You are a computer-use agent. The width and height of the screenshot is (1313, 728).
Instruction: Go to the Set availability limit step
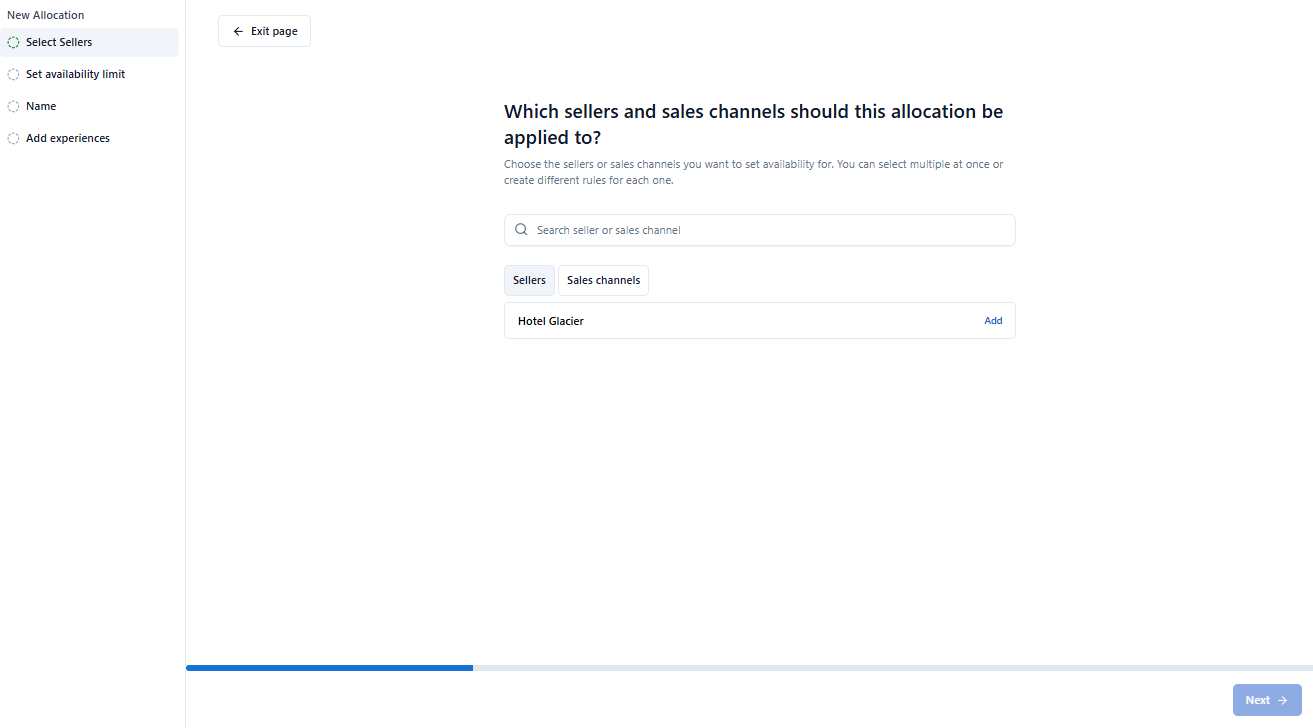[75, 75]
